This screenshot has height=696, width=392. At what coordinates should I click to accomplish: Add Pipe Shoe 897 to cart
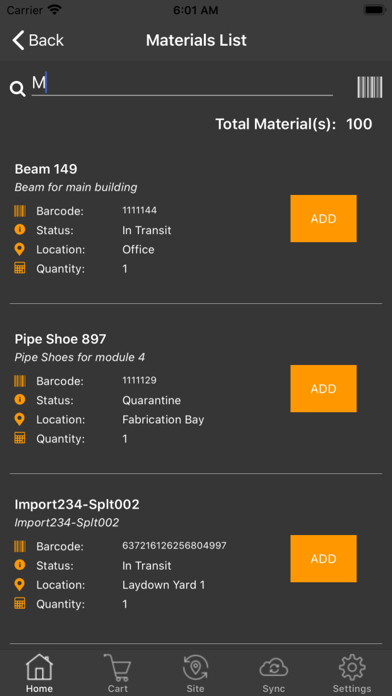pos(323,388)
